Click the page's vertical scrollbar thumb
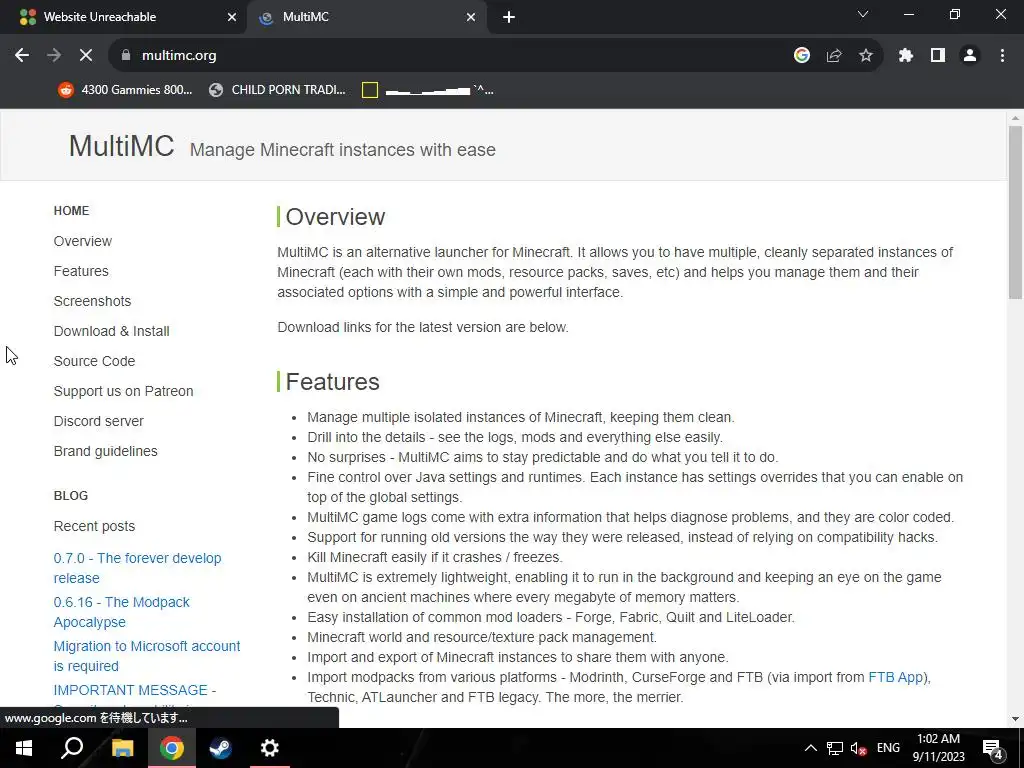The width and height of the screenshot is (1024, 768). coord(1015,212)
